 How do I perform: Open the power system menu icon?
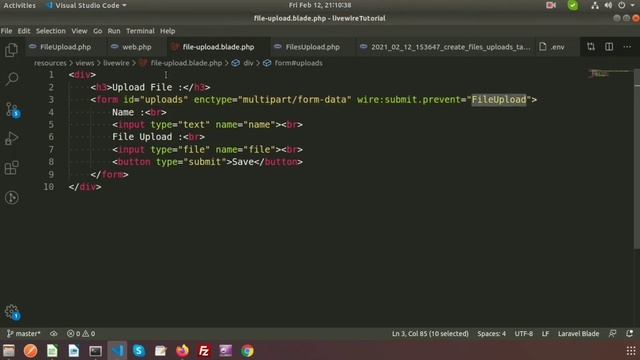point(621,5)
